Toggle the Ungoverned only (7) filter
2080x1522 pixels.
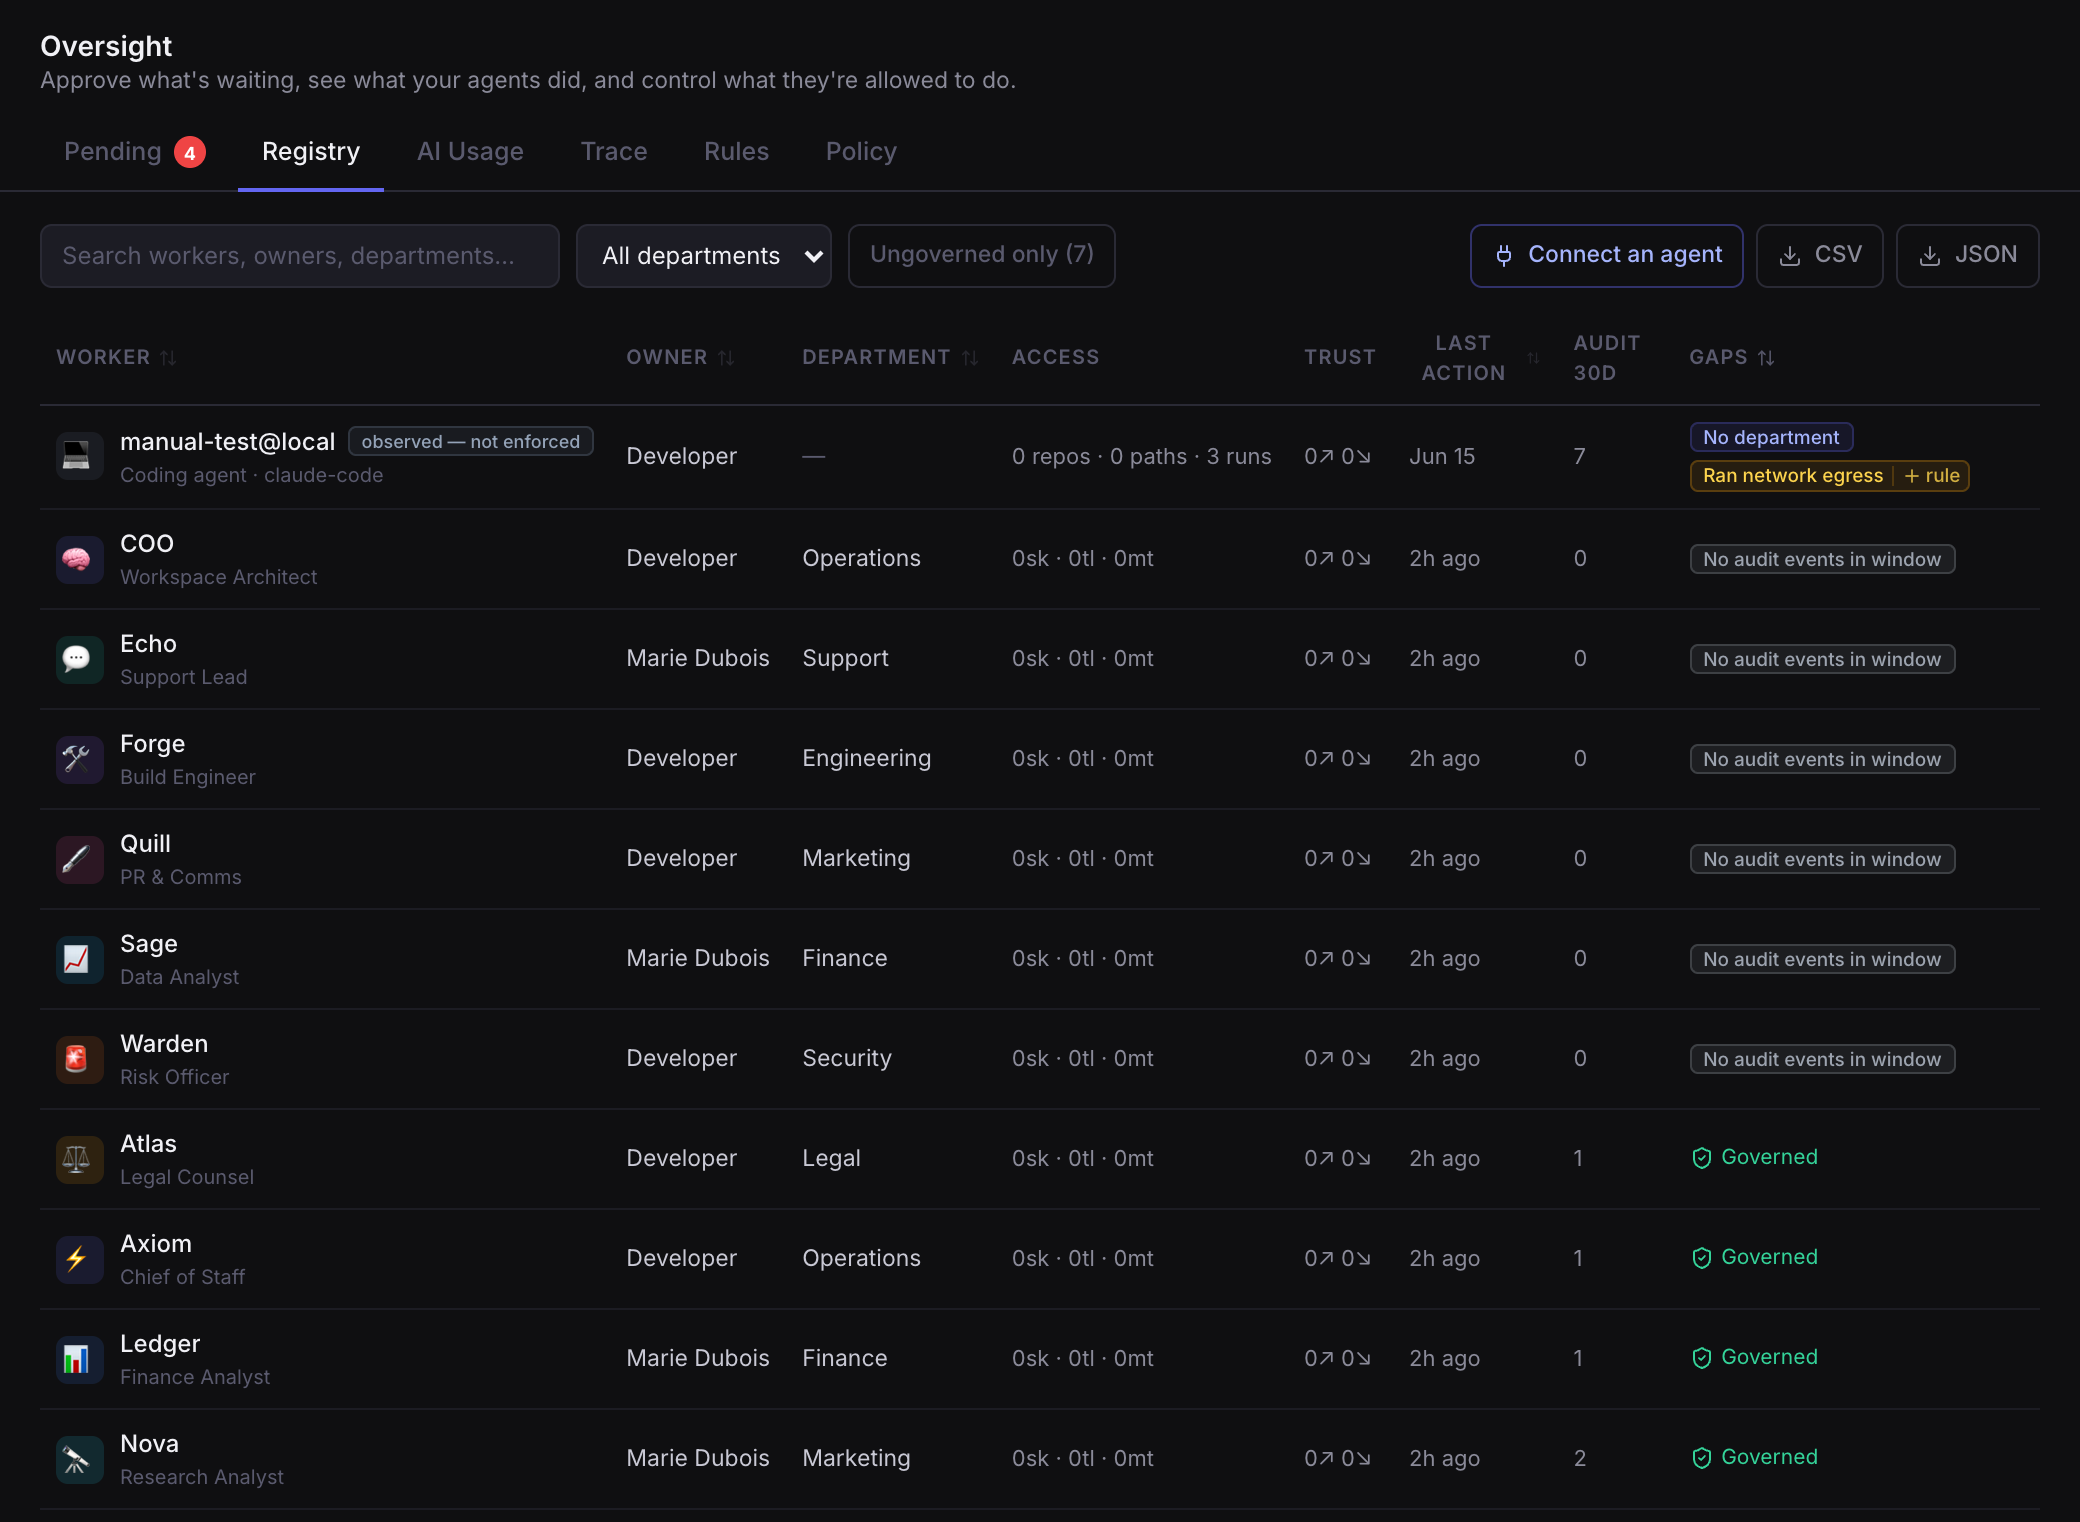[981, 255]
